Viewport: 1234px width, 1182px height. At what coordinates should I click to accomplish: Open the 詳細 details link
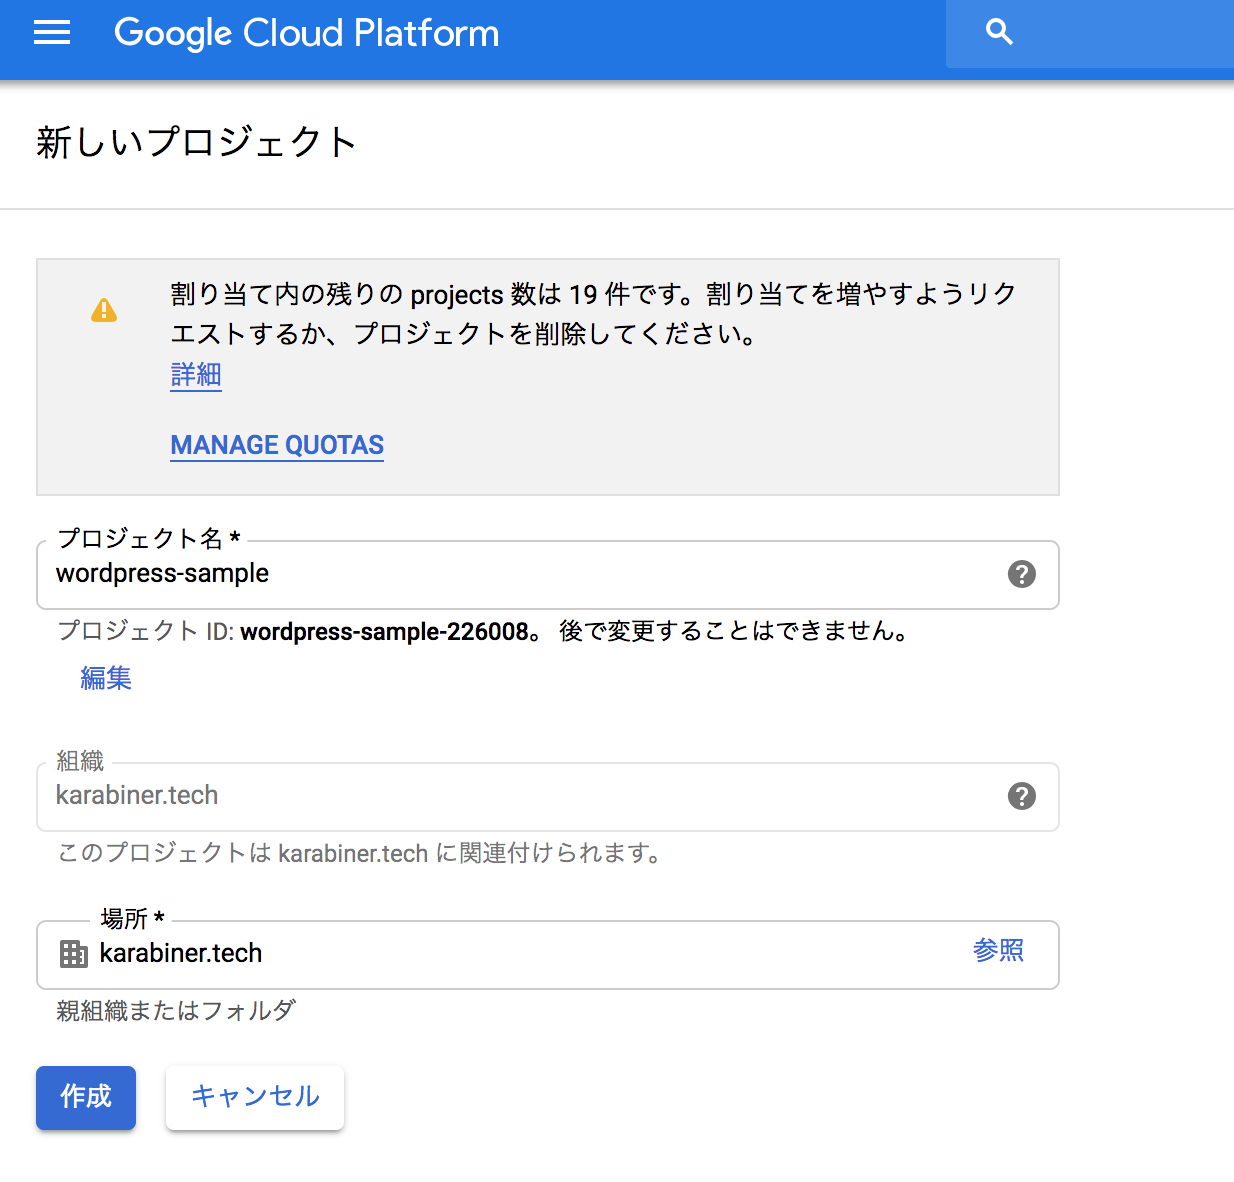tap(196, 375)
